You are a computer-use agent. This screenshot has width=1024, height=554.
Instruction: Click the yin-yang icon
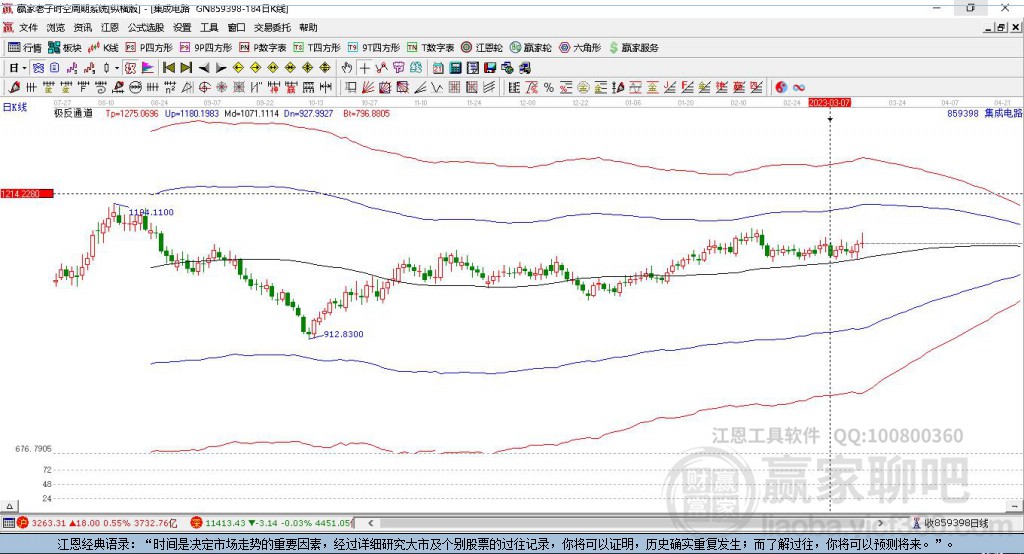781,88
